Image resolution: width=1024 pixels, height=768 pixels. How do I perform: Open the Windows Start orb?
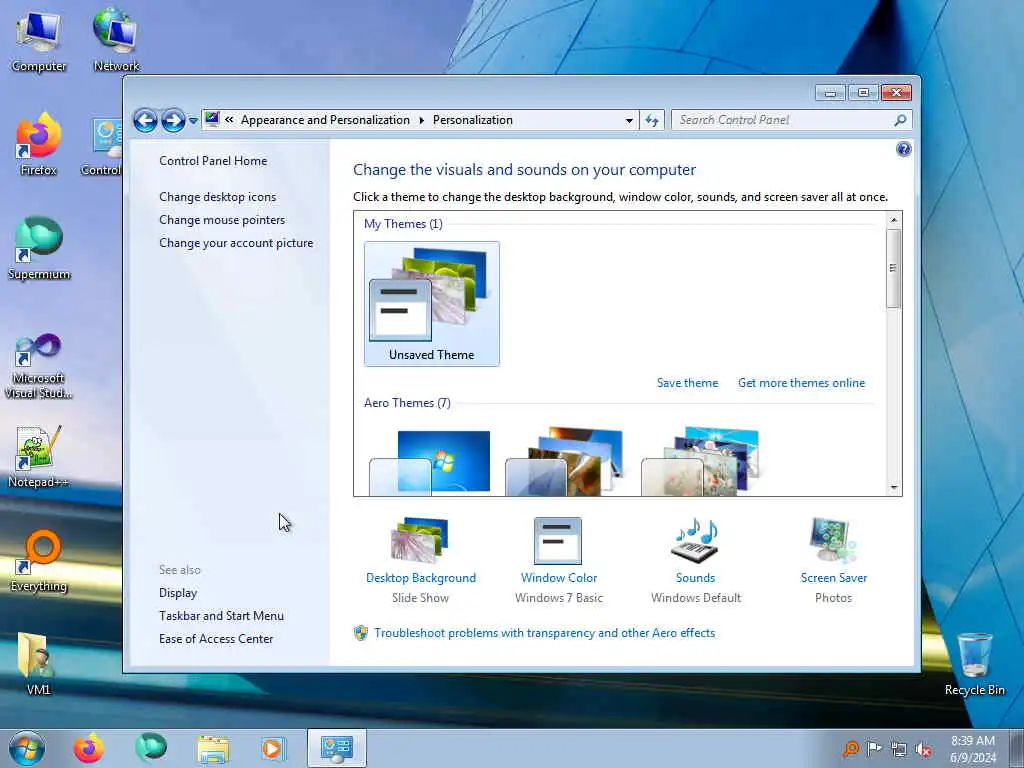click(x=27, y=748)
